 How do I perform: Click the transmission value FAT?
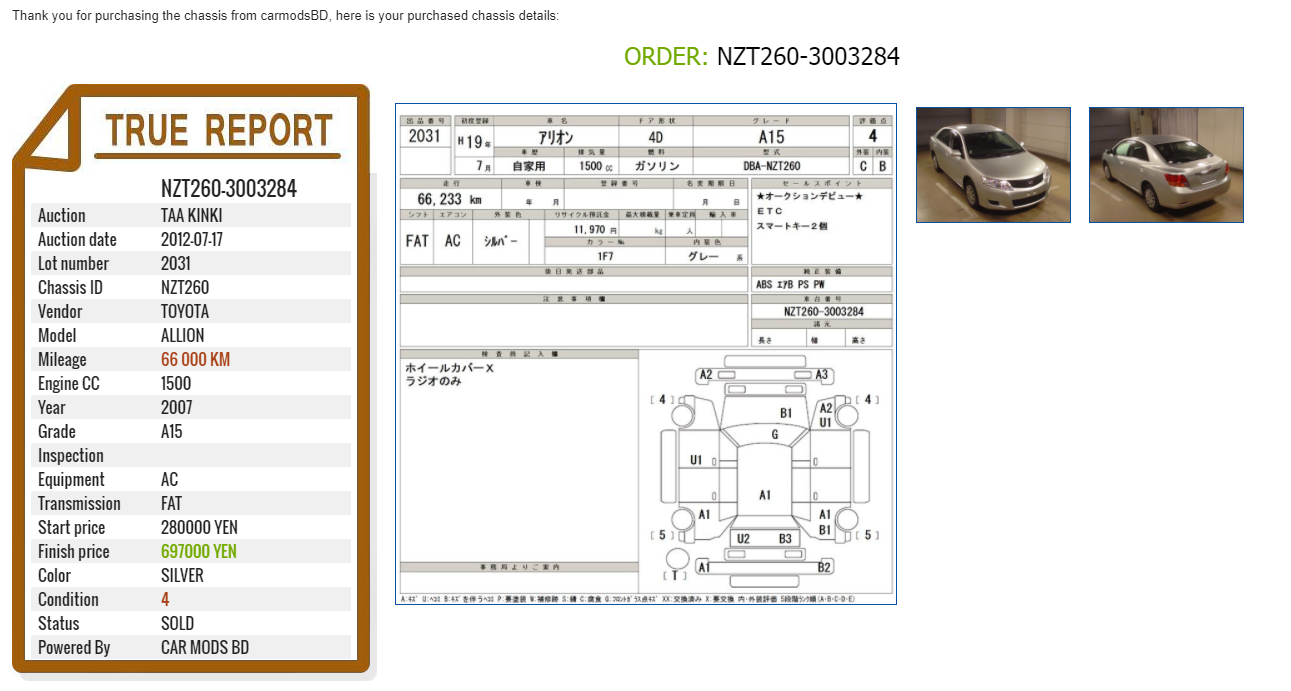(x=172, y=504)
